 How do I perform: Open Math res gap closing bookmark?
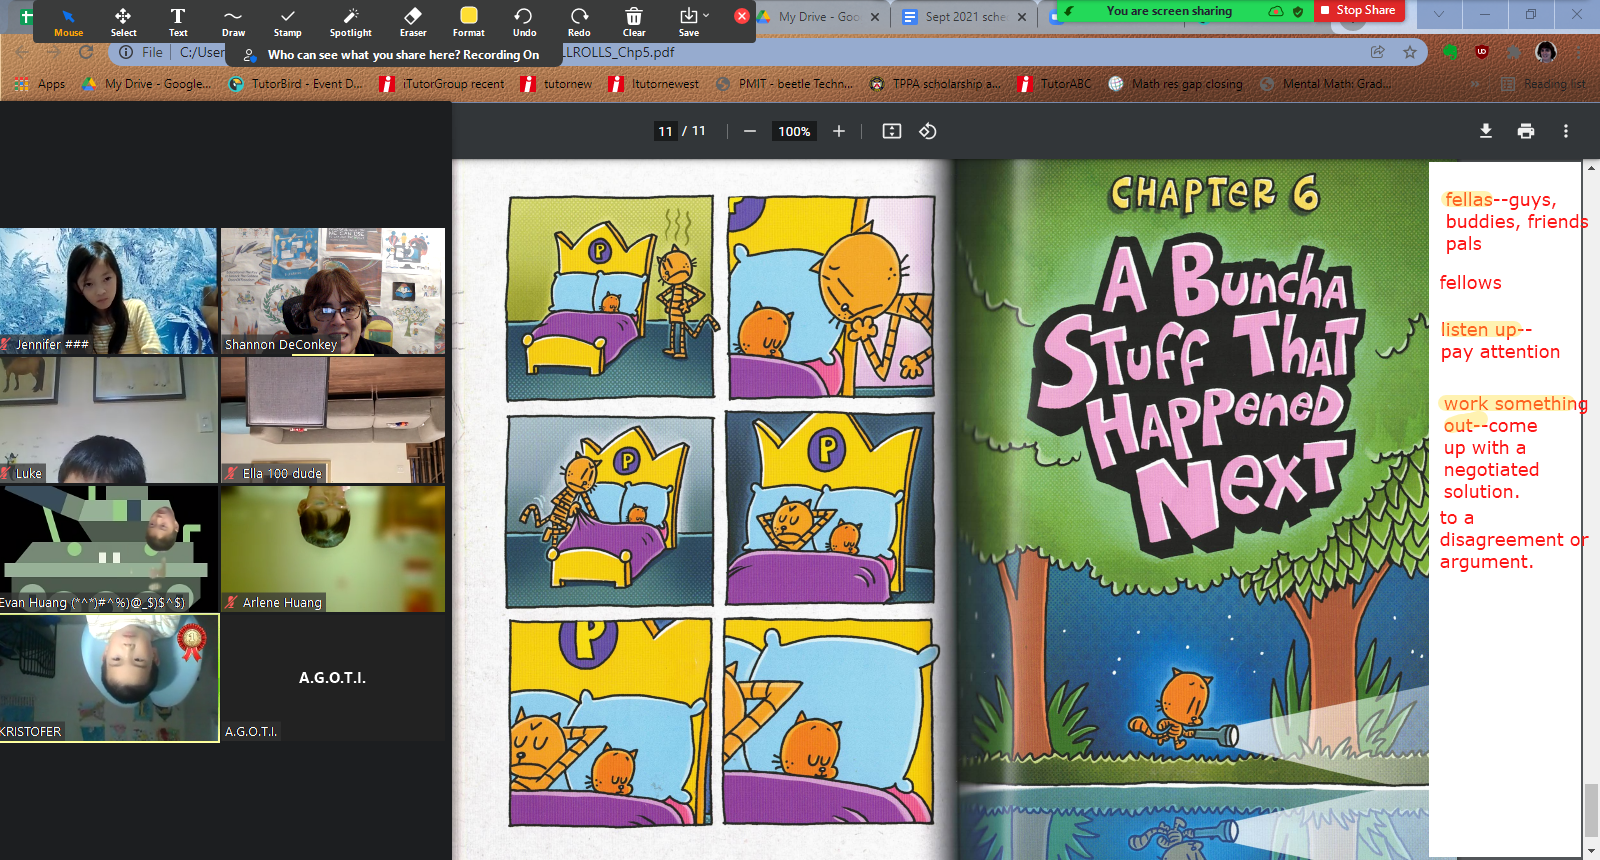(x=1176, y=84)
